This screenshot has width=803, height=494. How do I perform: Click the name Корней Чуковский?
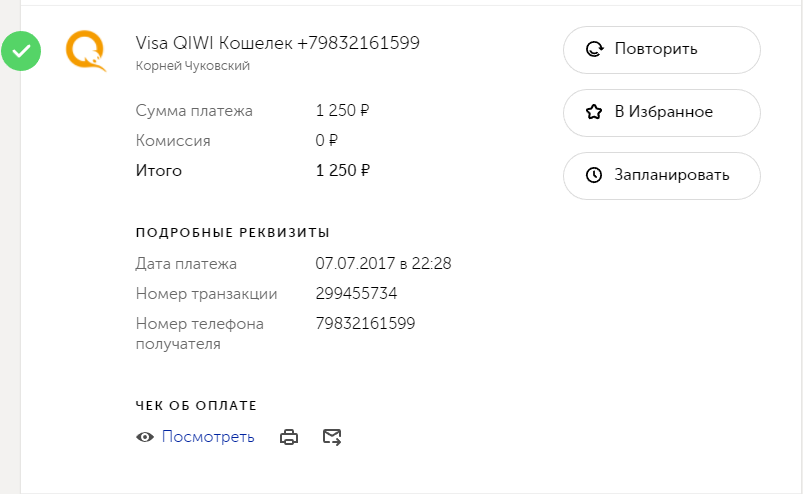coord(192,66)
